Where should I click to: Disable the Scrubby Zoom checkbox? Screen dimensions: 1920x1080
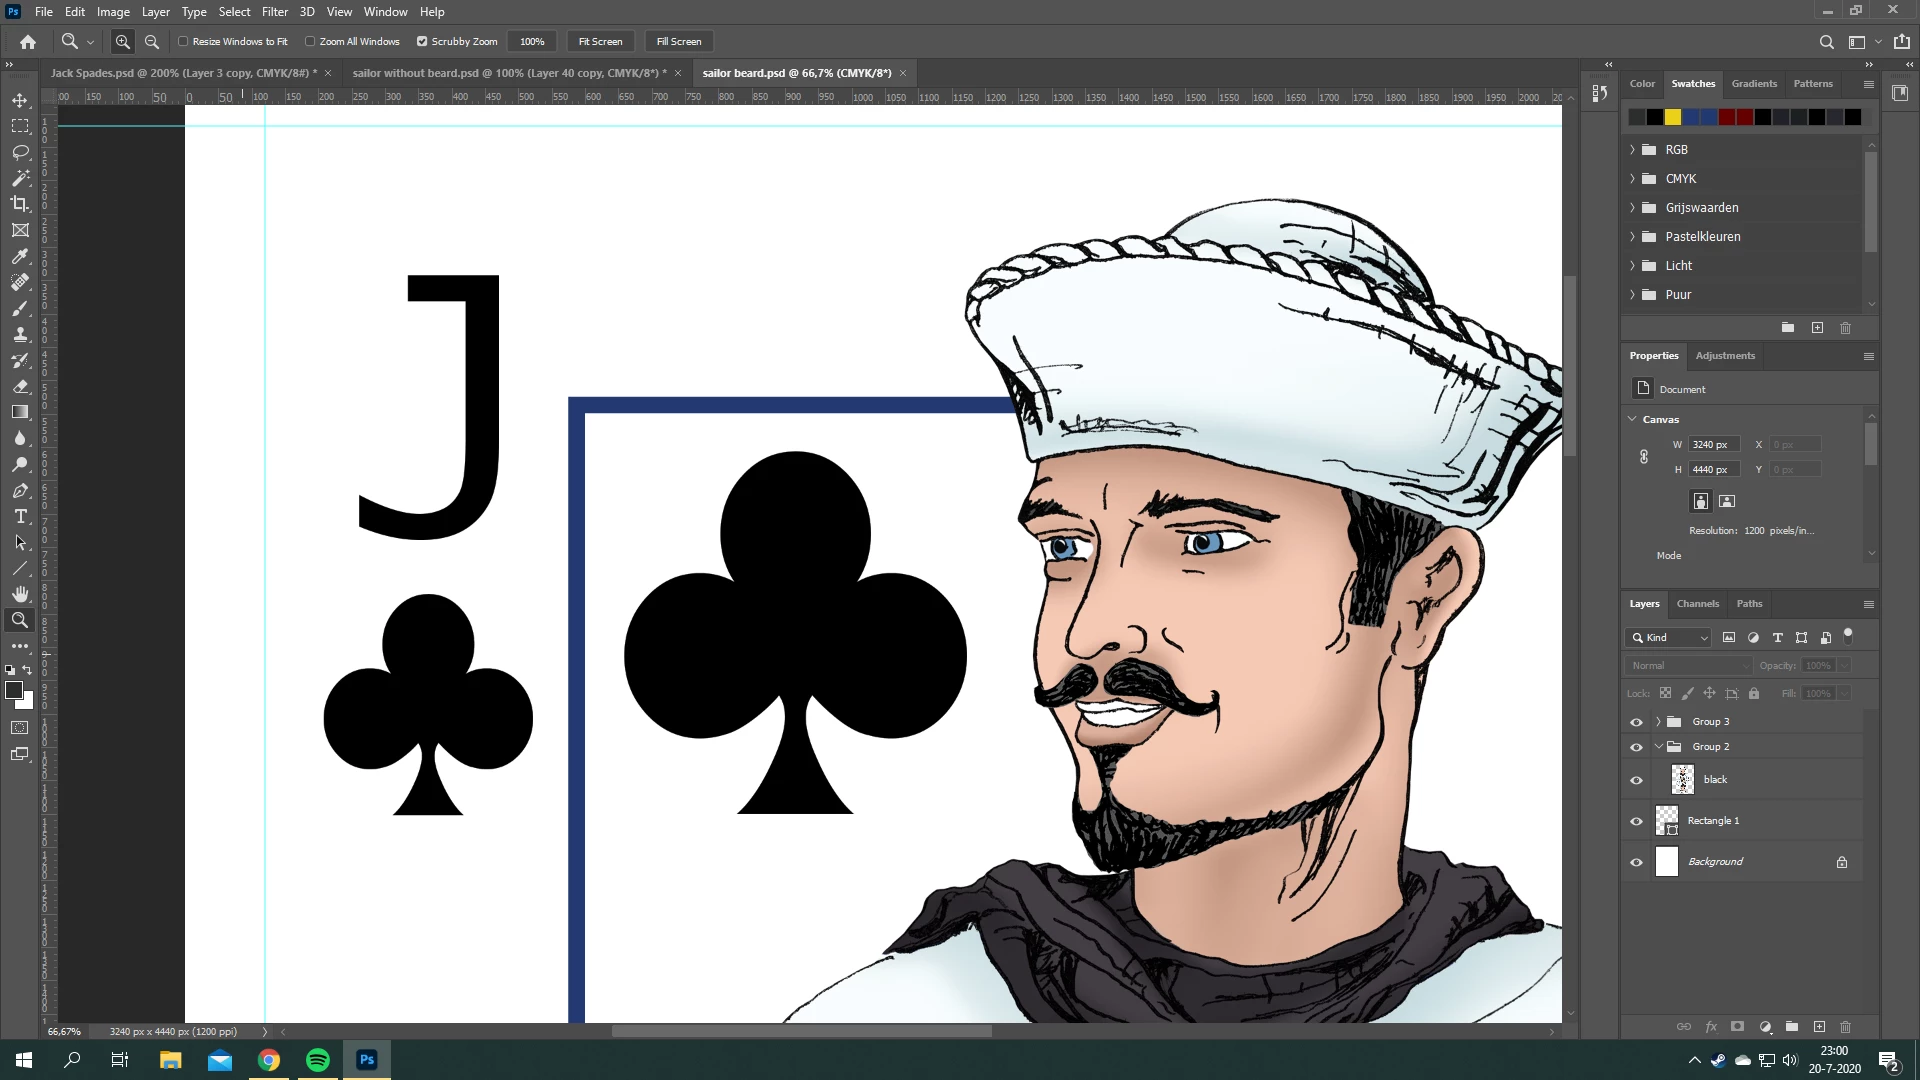coord(422,41)
